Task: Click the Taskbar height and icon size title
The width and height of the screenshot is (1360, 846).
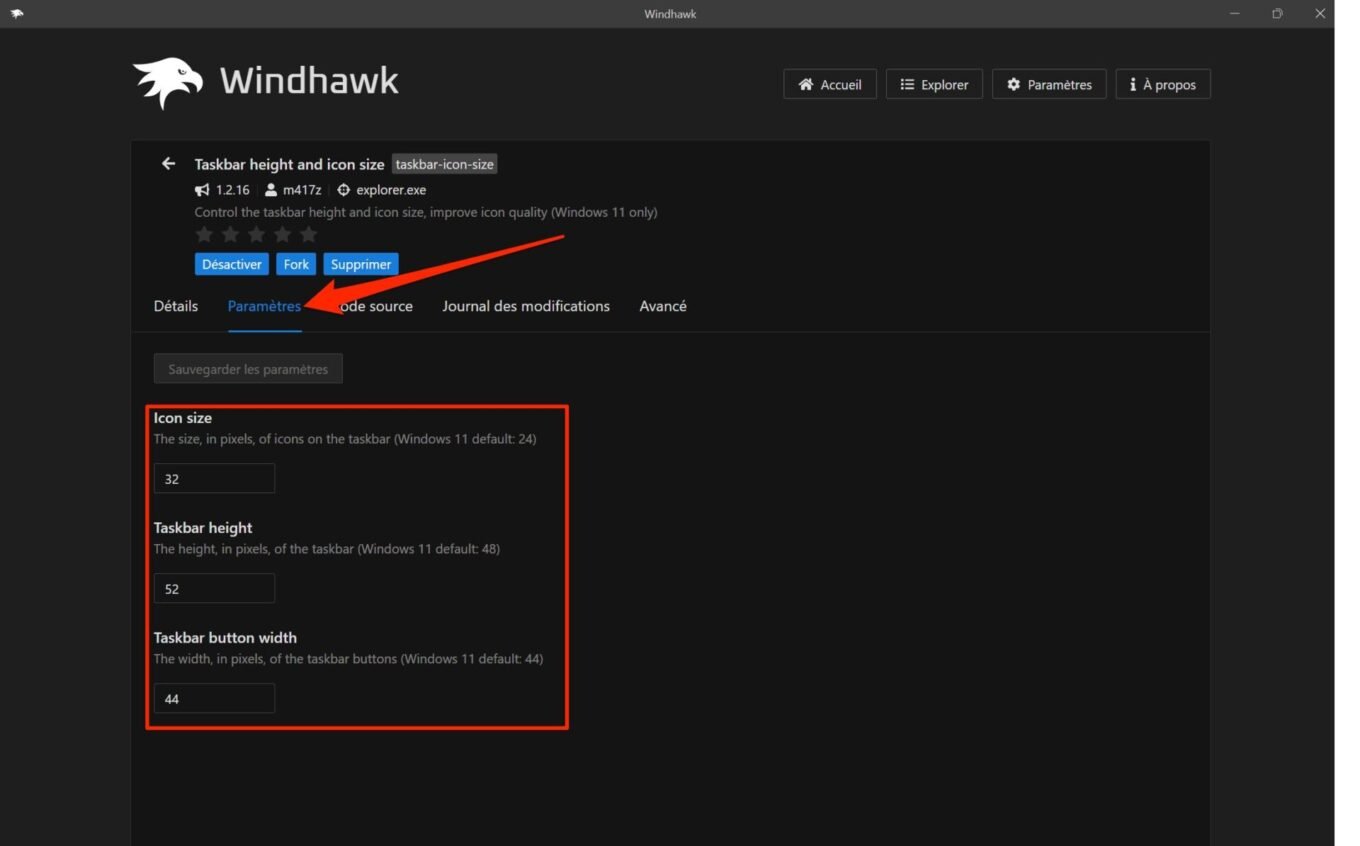Action: pos(289,164)
